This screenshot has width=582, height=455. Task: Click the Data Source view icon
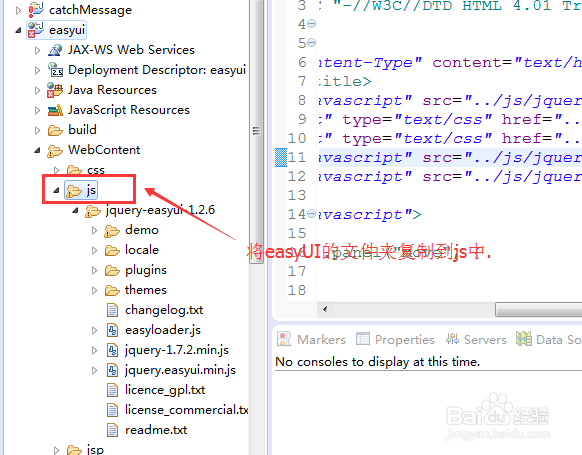(x=524, y=339)
